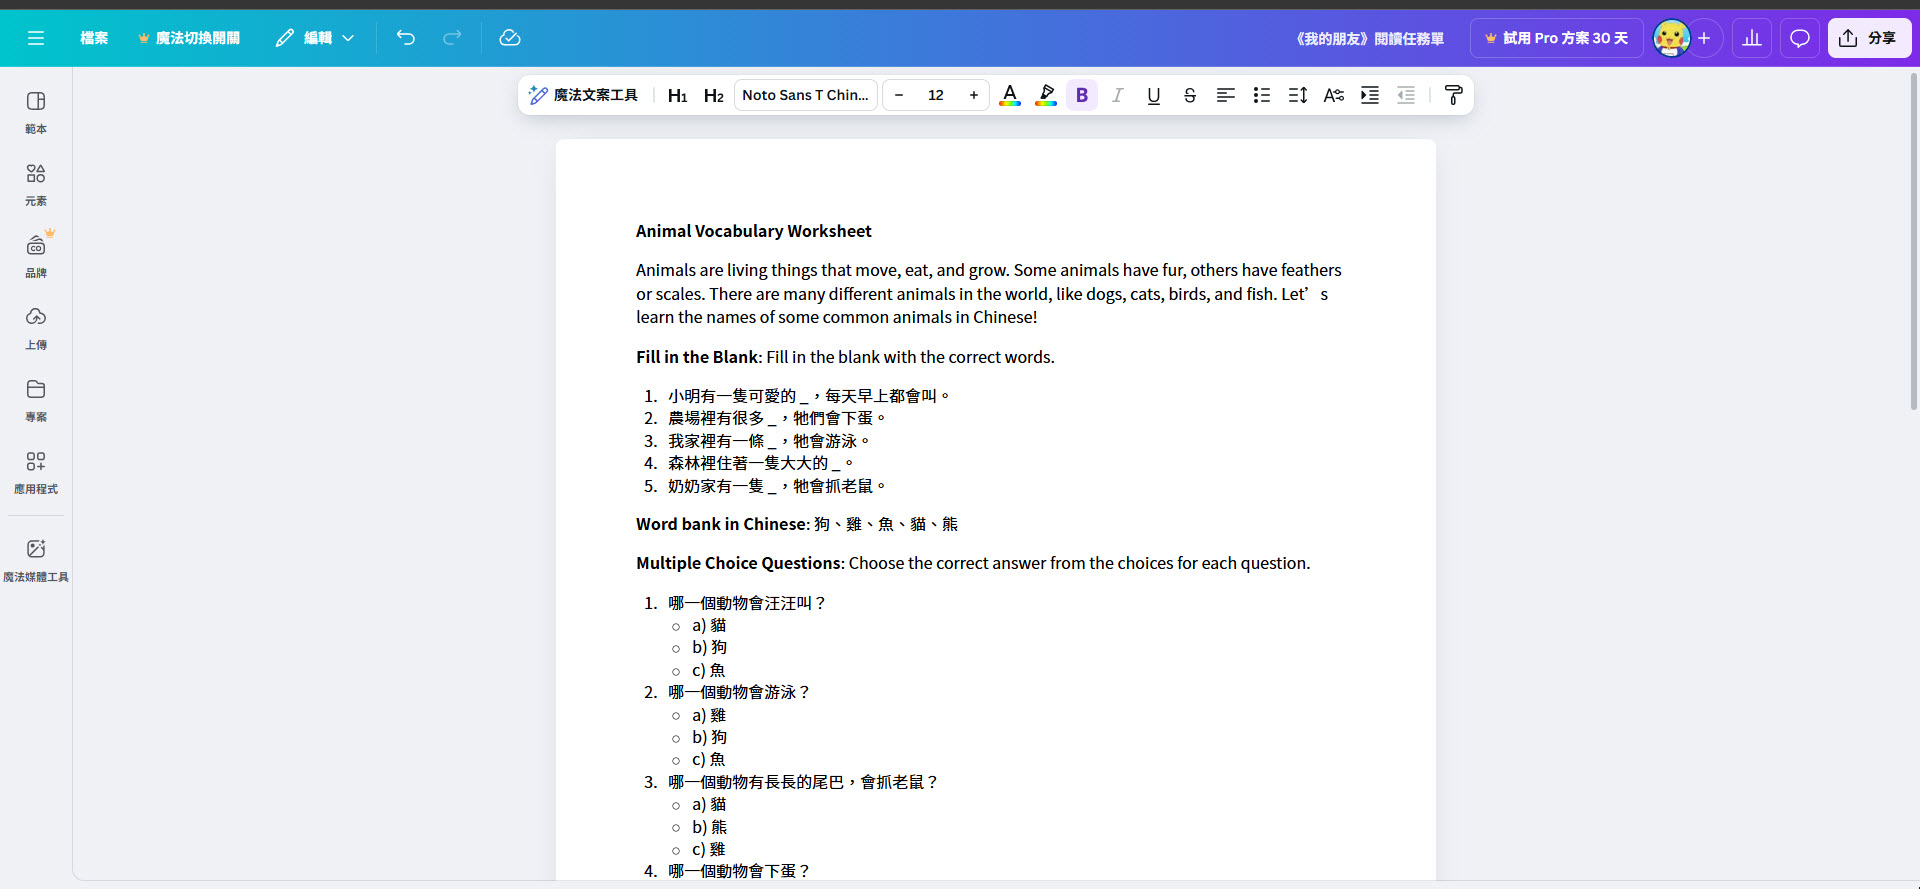
Task: Open the 魔法媒體工具 panel
Action: (x=36, y=560)
